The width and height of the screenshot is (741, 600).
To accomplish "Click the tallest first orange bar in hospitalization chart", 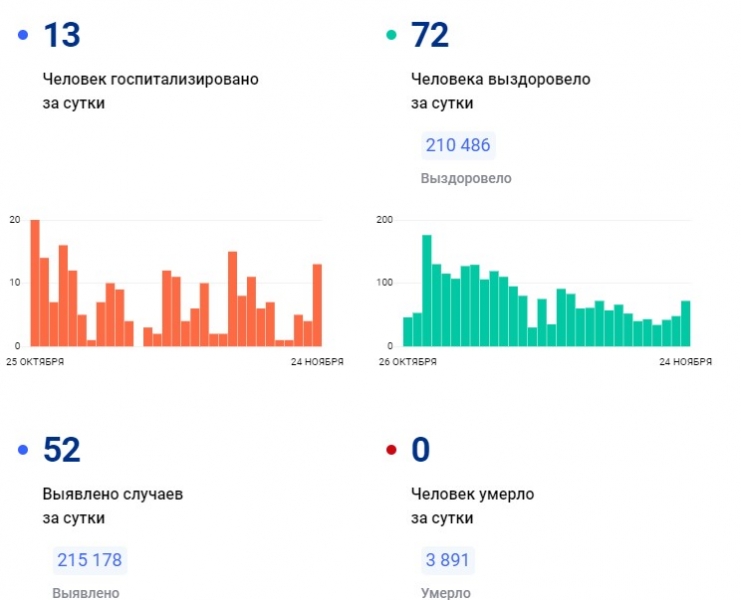I will 35,282.
